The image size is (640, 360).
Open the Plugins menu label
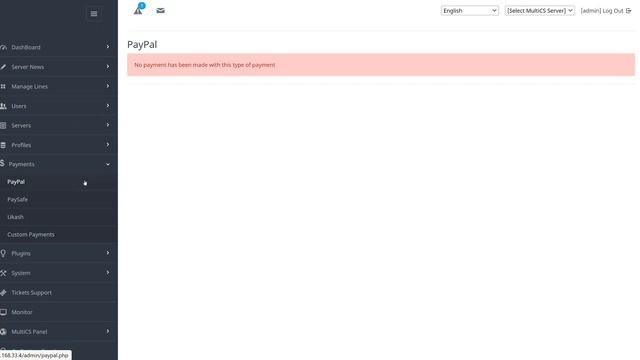21,253
